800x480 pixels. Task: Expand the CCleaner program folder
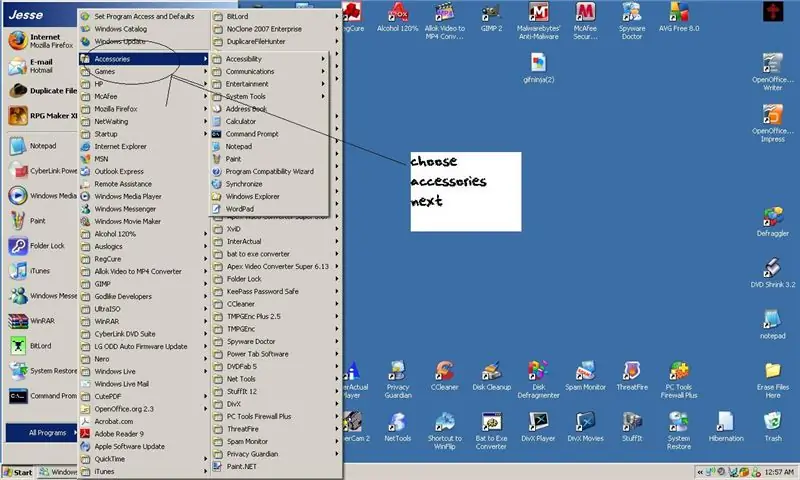(276, 304)
